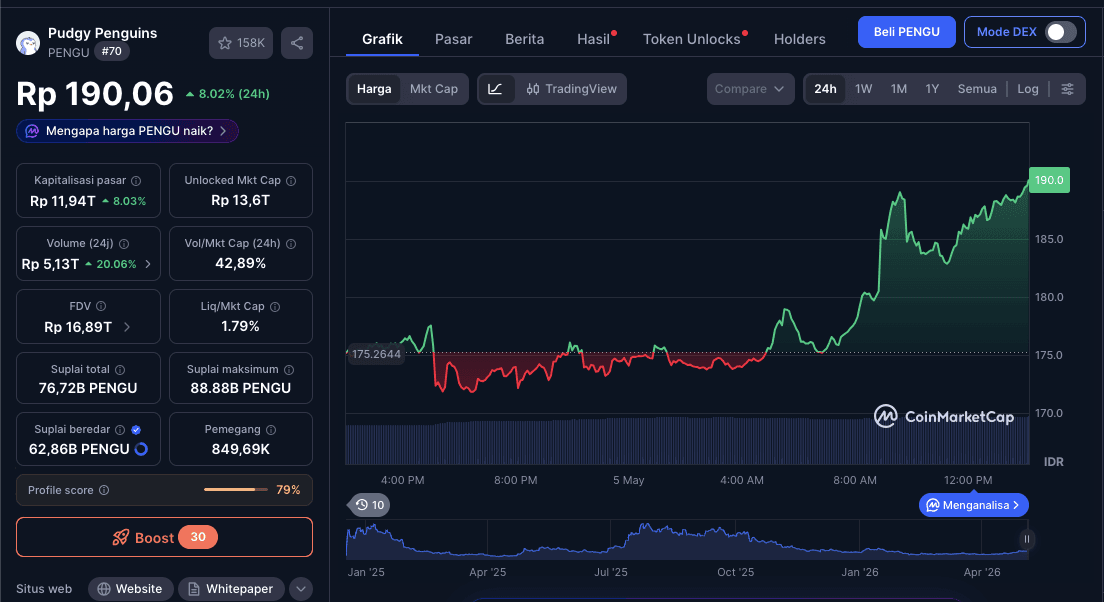The width and height of the screenshot is (1104, 602).
Task: Click info icon beside Suplai total
Action: click(x=120, y=370)
